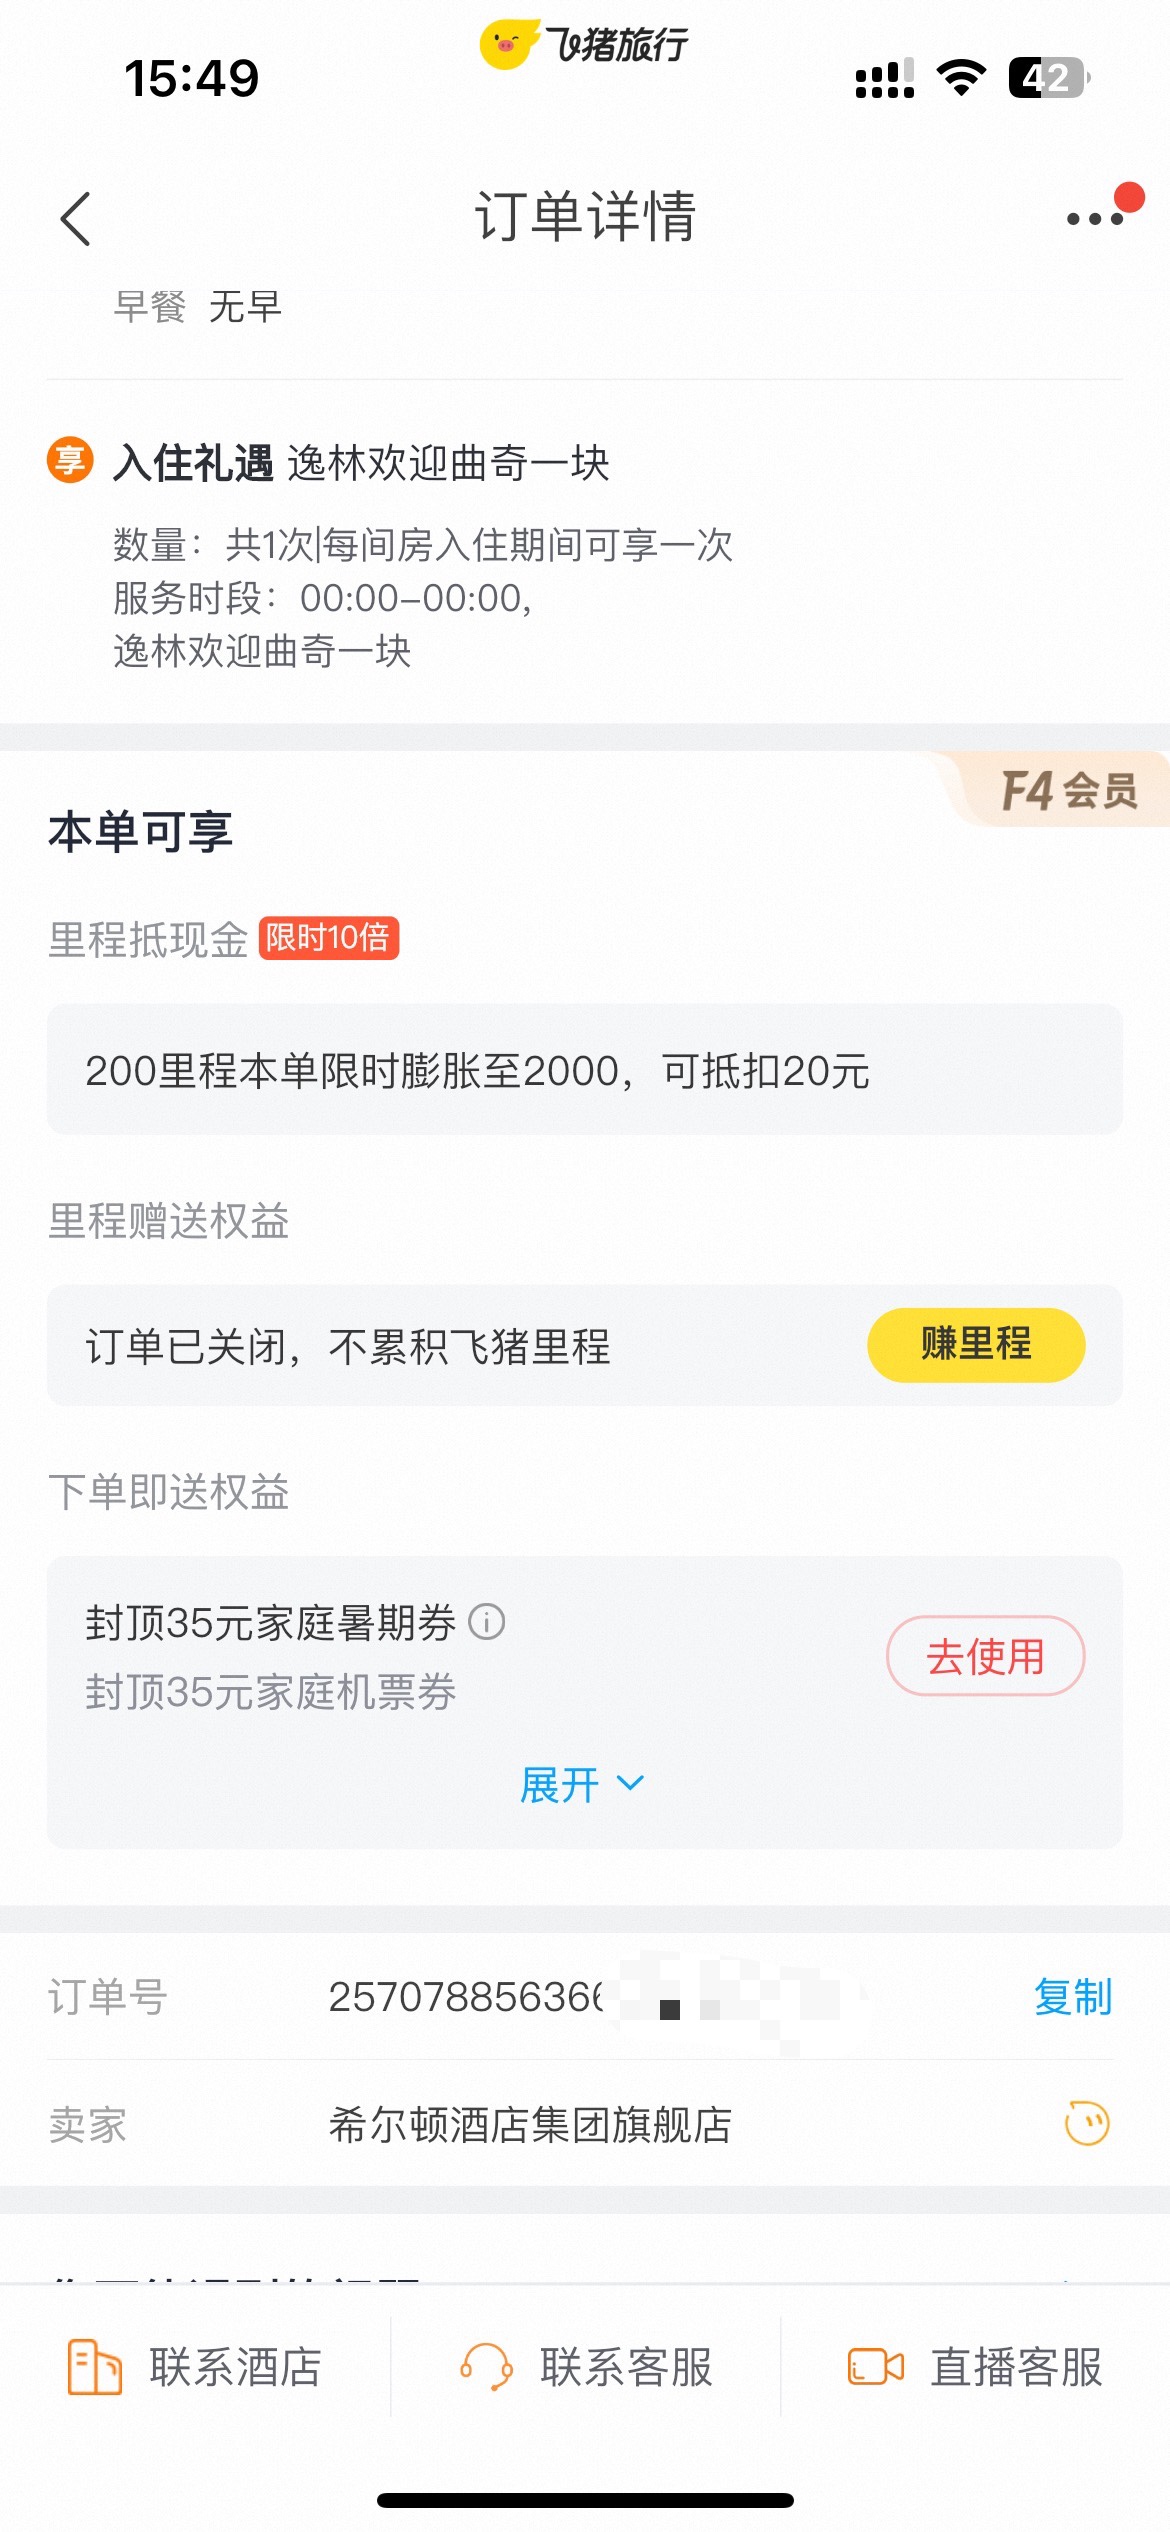Select 联系酒店 in bottom bar

pos(195,2367)
